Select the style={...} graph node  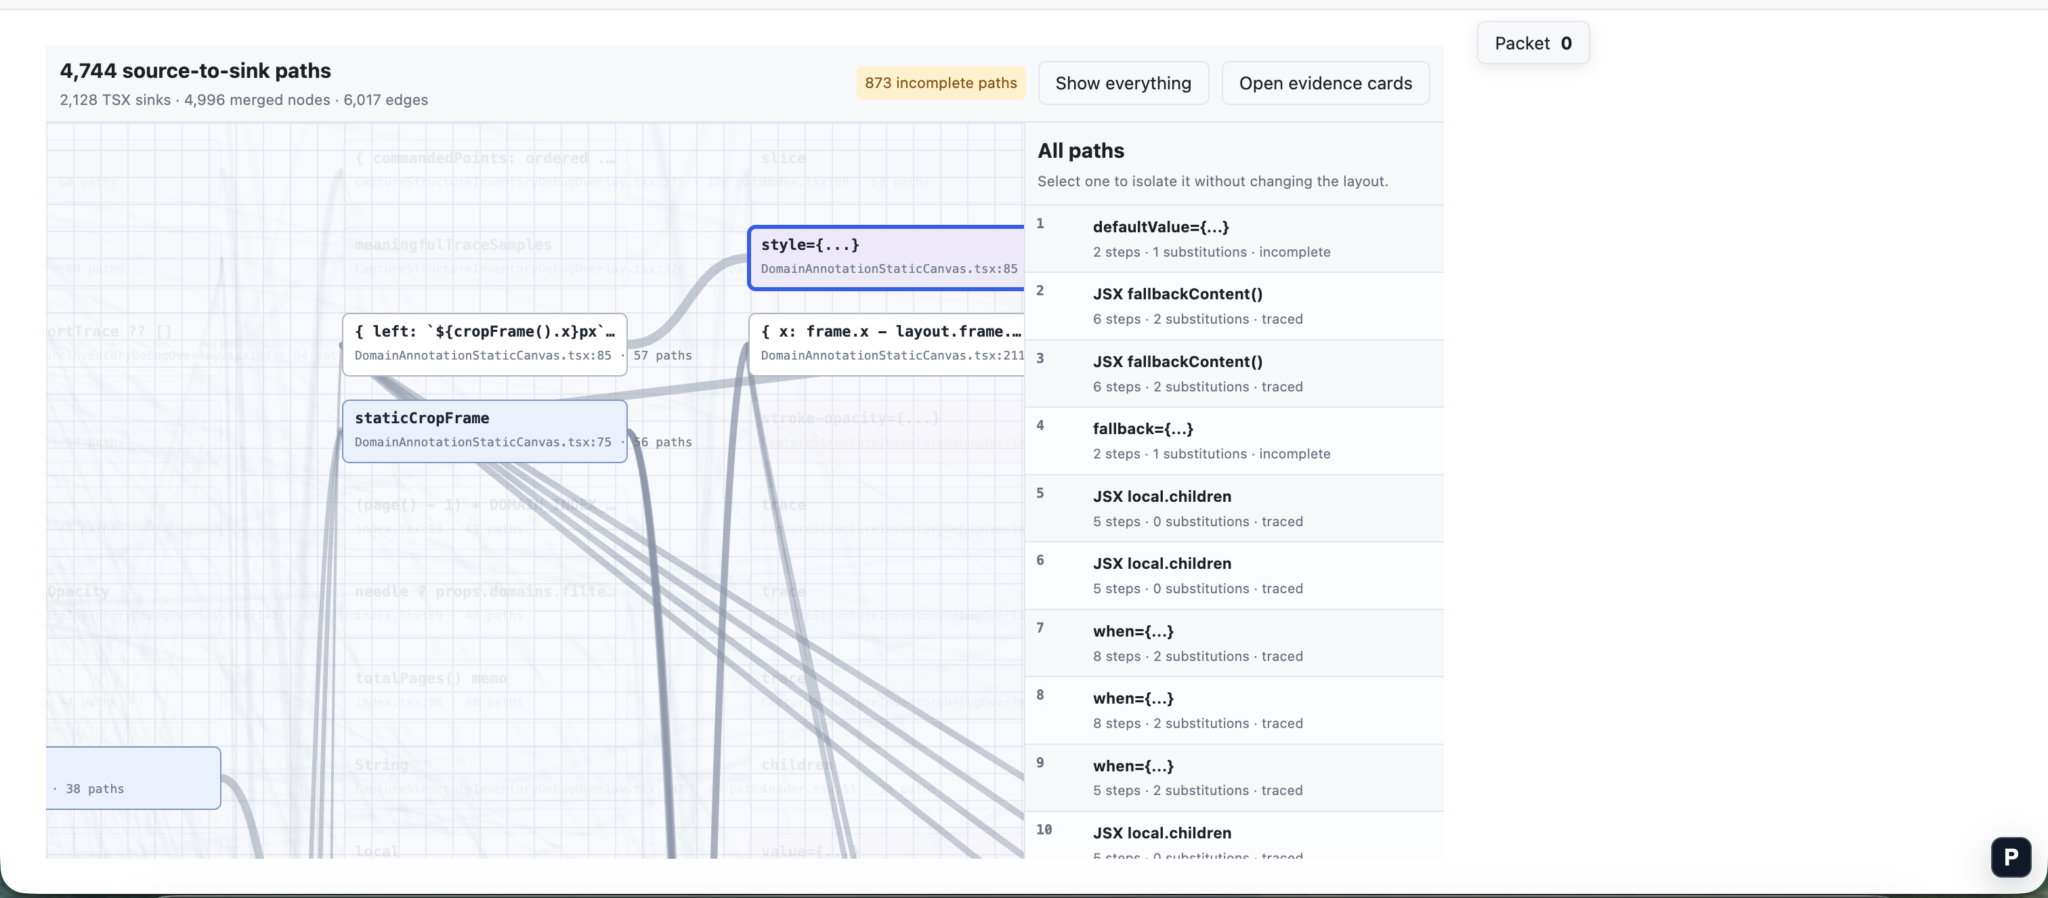pos(887,258)
